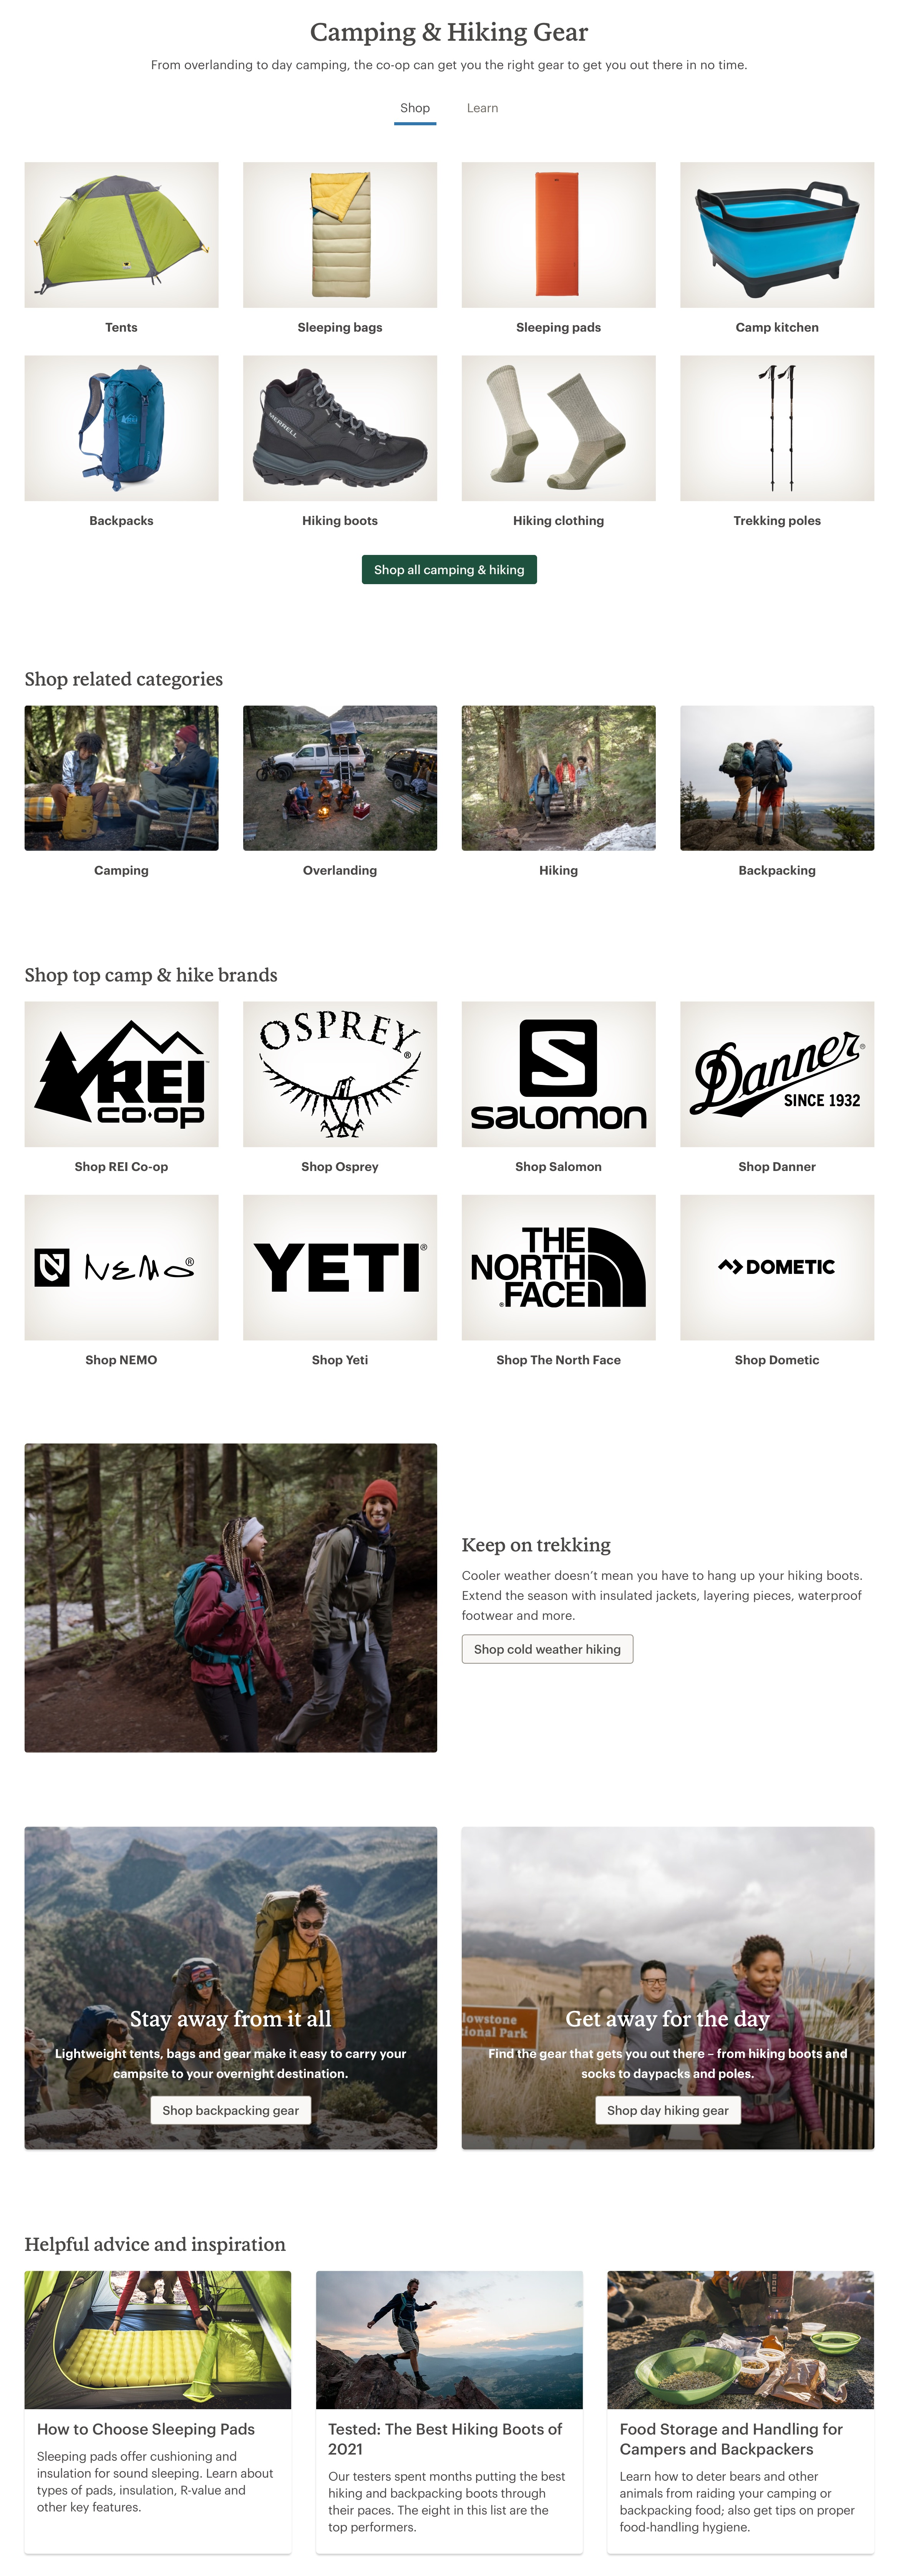Screen dimensions: 899x2576
Task: Click the Dometic brand logo
Action: 777,1267
